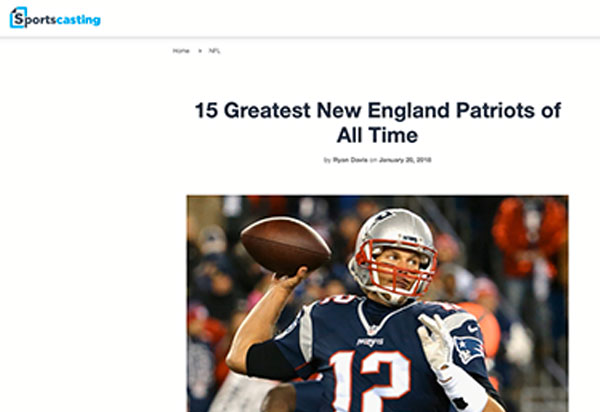Open the NFL breadcrumb category

214,50
